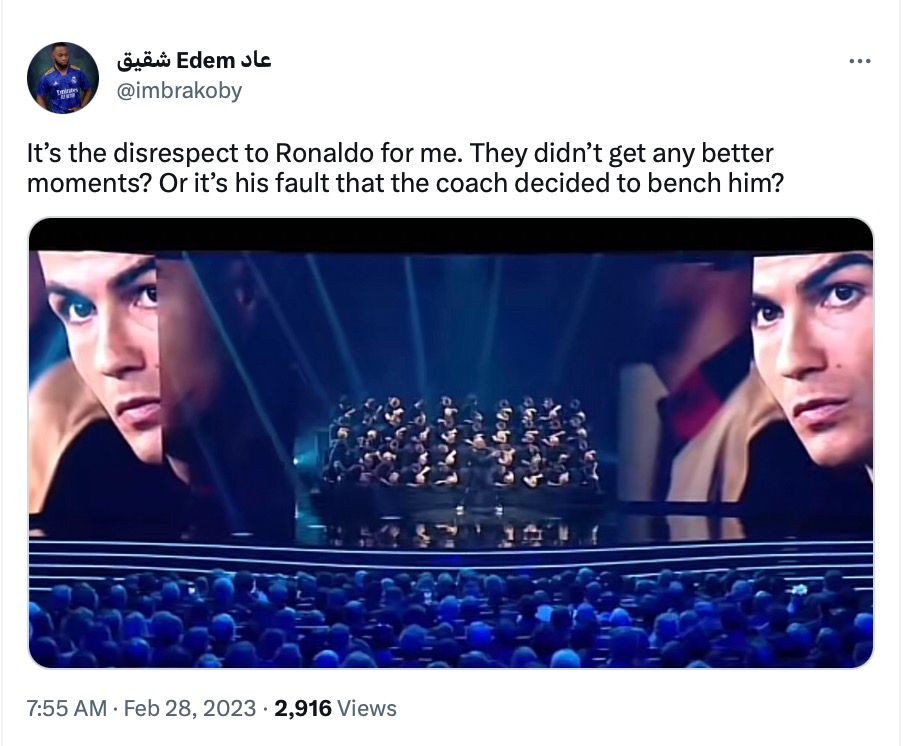Viewport: 904px width, 746px height.
Task: Open the three-dot more options menu
Action: point(859,61)
